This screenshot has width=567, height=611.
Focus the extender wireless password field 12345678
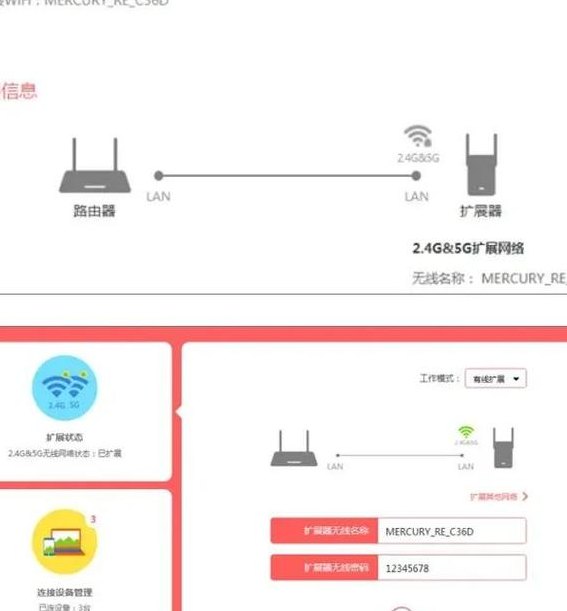(x=452, y=568)
